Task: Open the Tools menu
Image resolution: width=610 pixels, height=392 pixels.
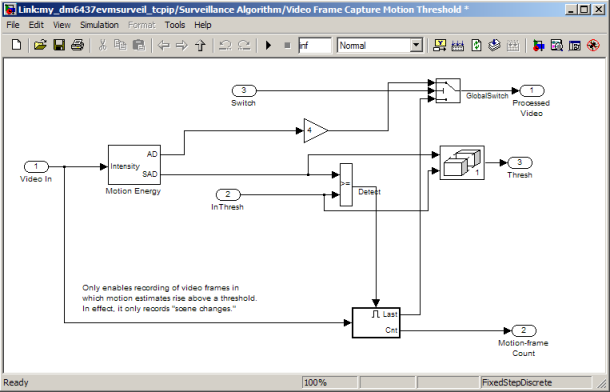Action: (175, 25)
